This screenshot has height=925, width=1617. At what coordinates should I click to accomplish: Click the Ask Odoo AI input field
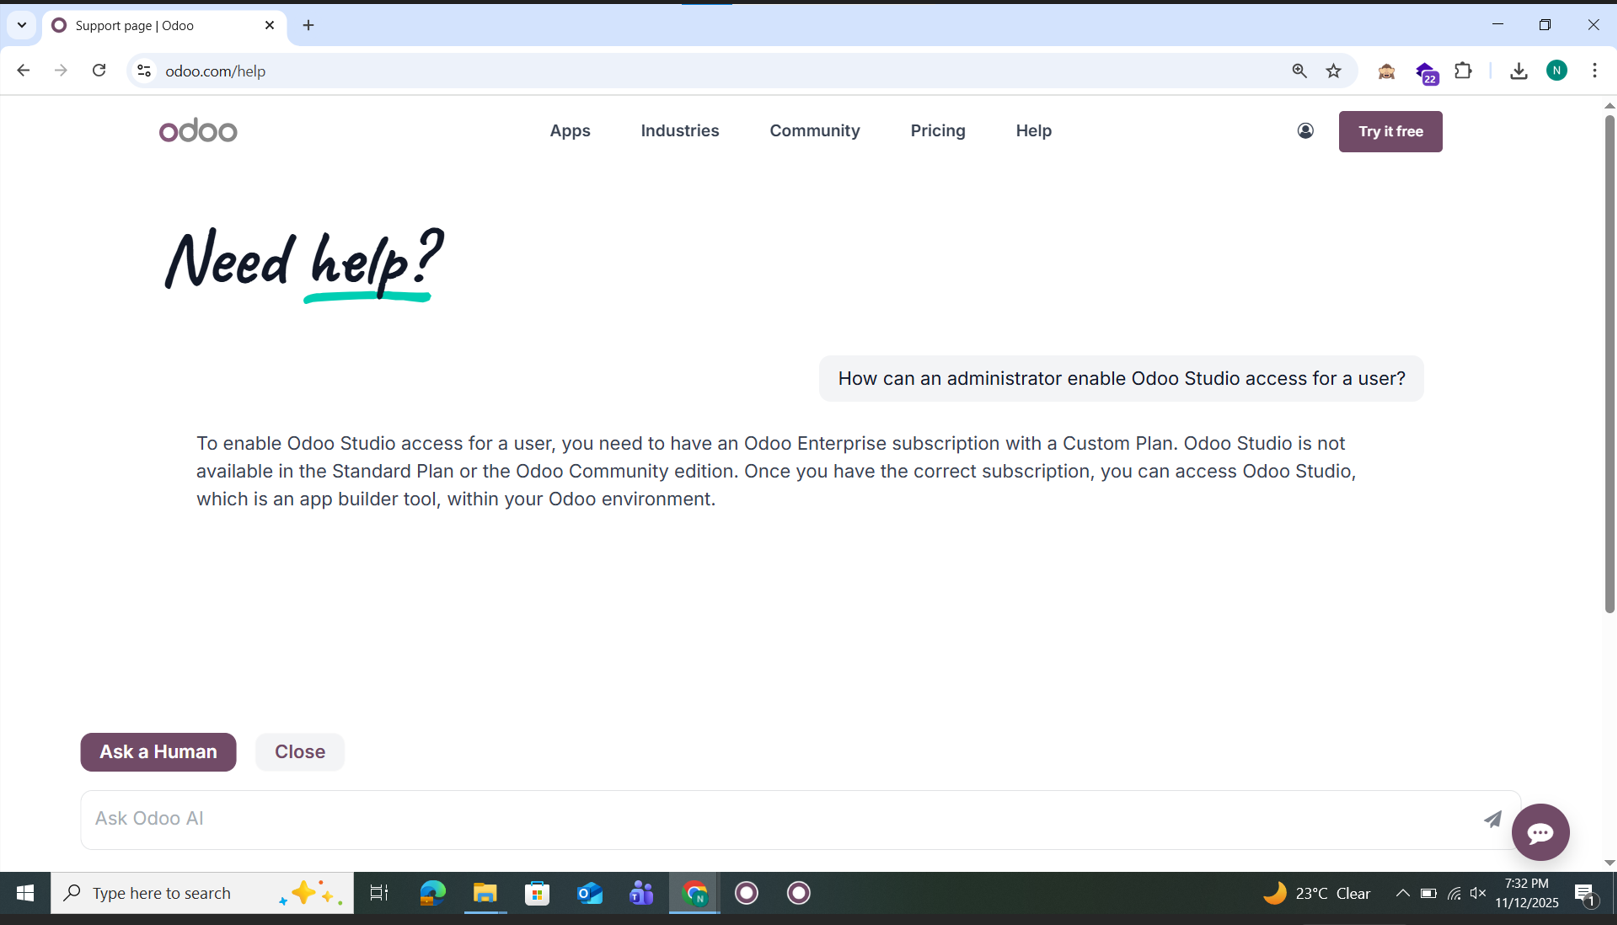click(x=780, y=819)
